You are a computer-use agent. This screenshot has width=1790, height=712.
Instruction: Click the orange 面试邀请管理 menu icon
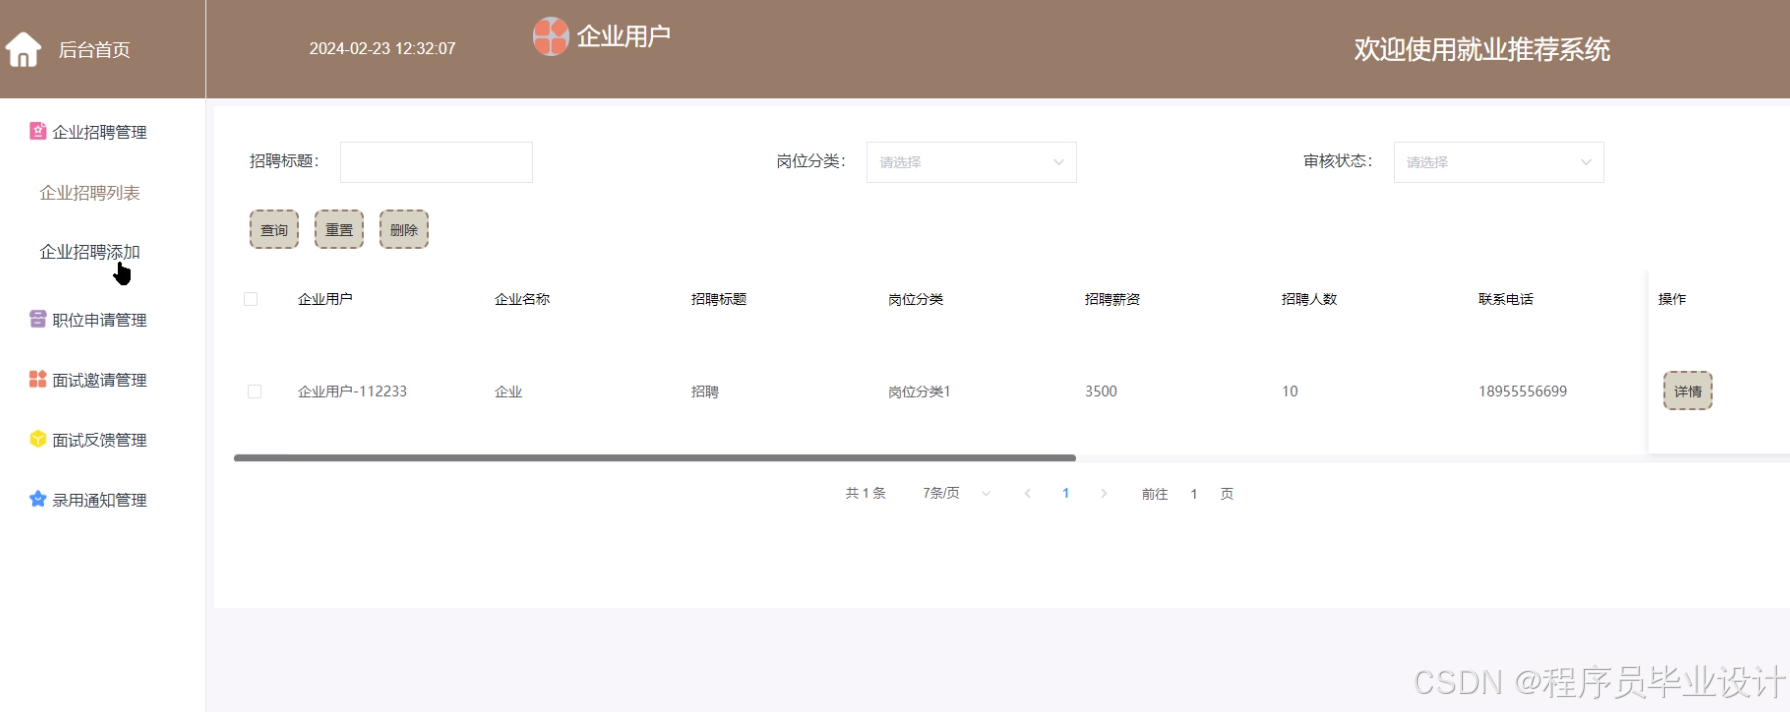coord(38,379)
